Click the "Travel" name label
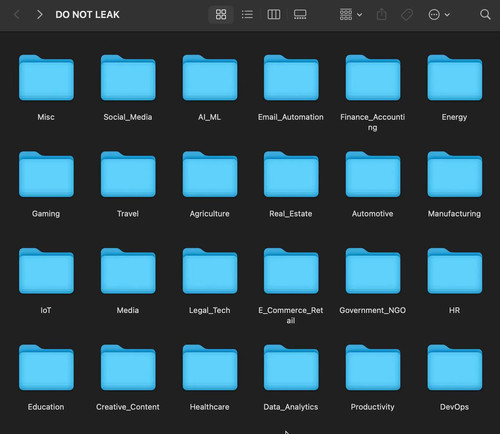 click(128, 214)
